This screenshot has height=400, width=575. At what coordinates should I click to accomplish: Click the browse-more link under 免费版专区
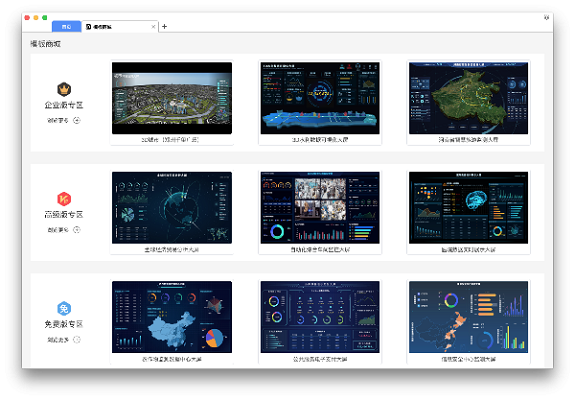pos(58,340)
